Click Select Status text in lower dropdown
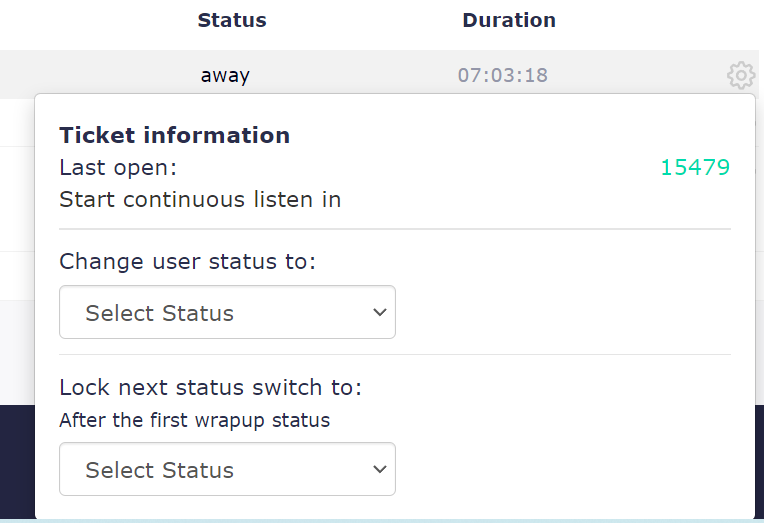The width and height of the screenshot is (764, 523). pyautogui.click(x=159, y=470)
